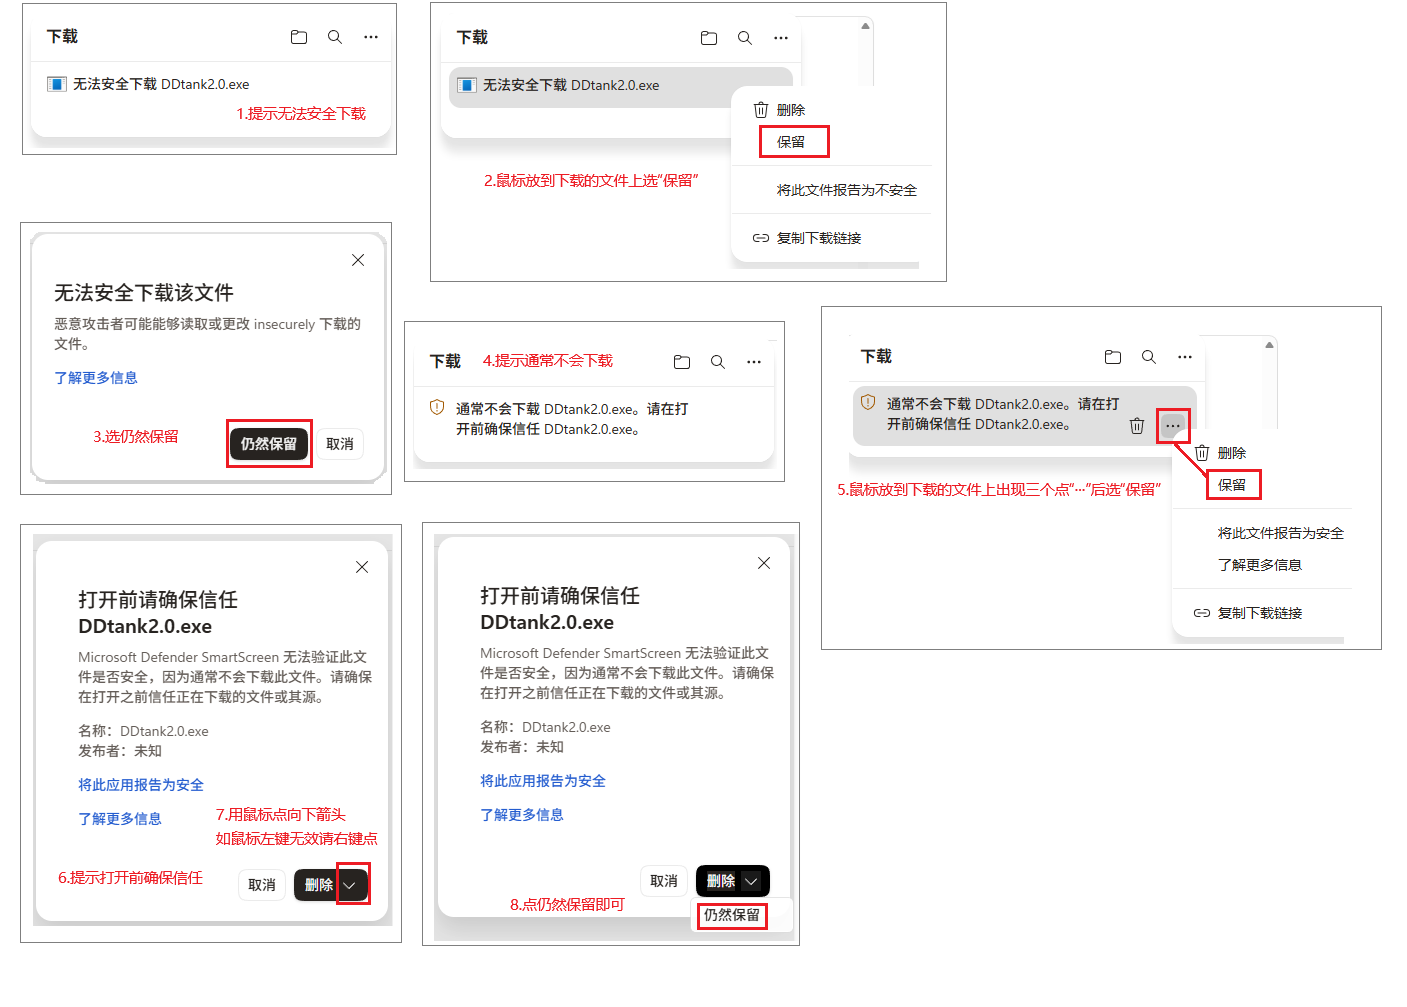Screen dimensions: 1407x1007
Task: Click the file icon beside 无法安全下载 in step 1
Action: (x=57, y=84)
